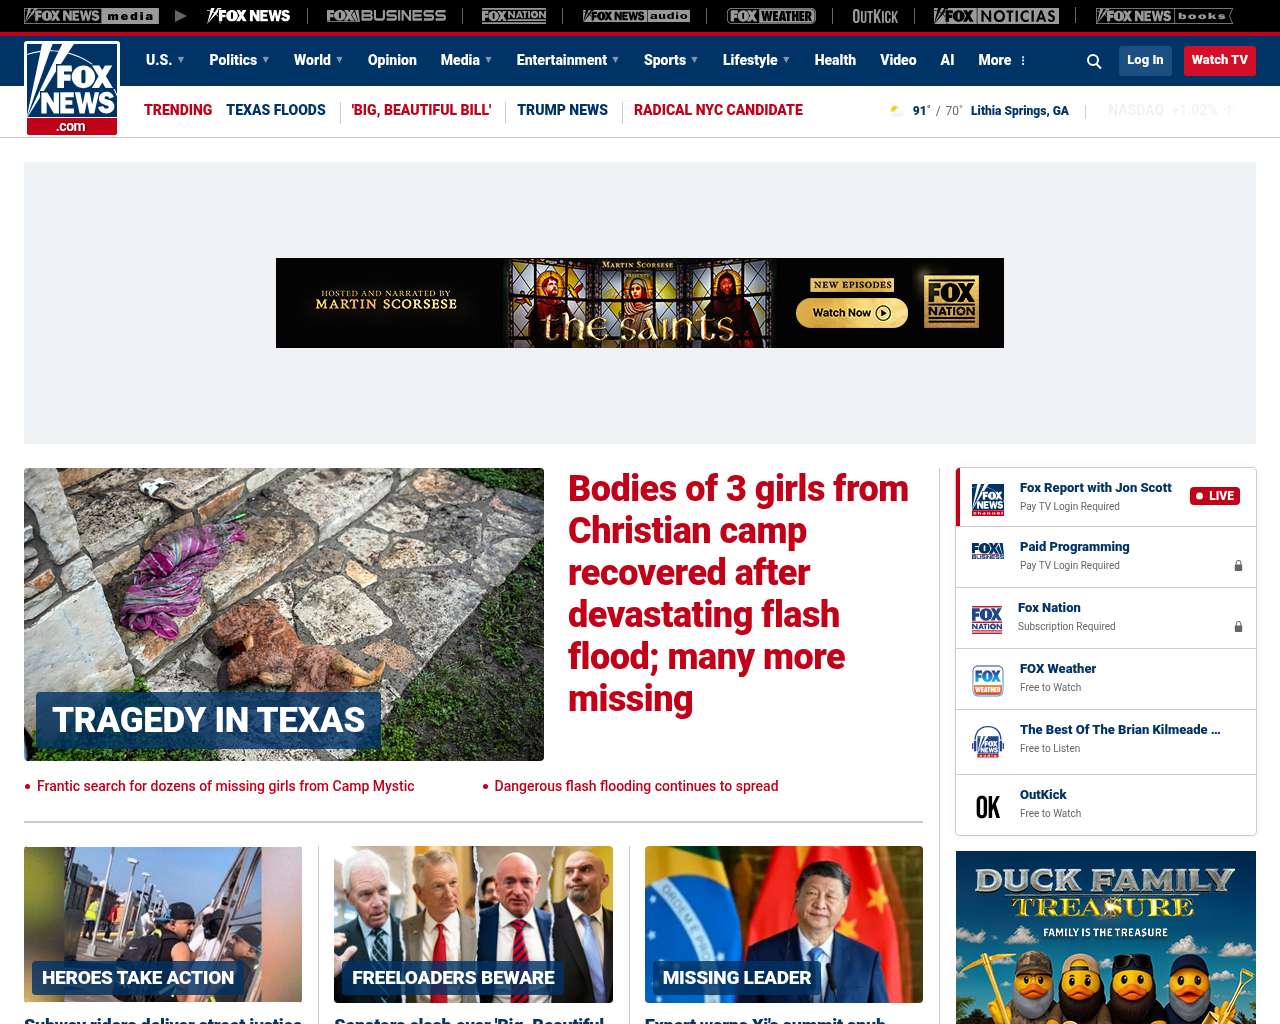Open the Heroes Take Action story thumbnail
Screen dimensions: 1280x1024
pos(163,925)
